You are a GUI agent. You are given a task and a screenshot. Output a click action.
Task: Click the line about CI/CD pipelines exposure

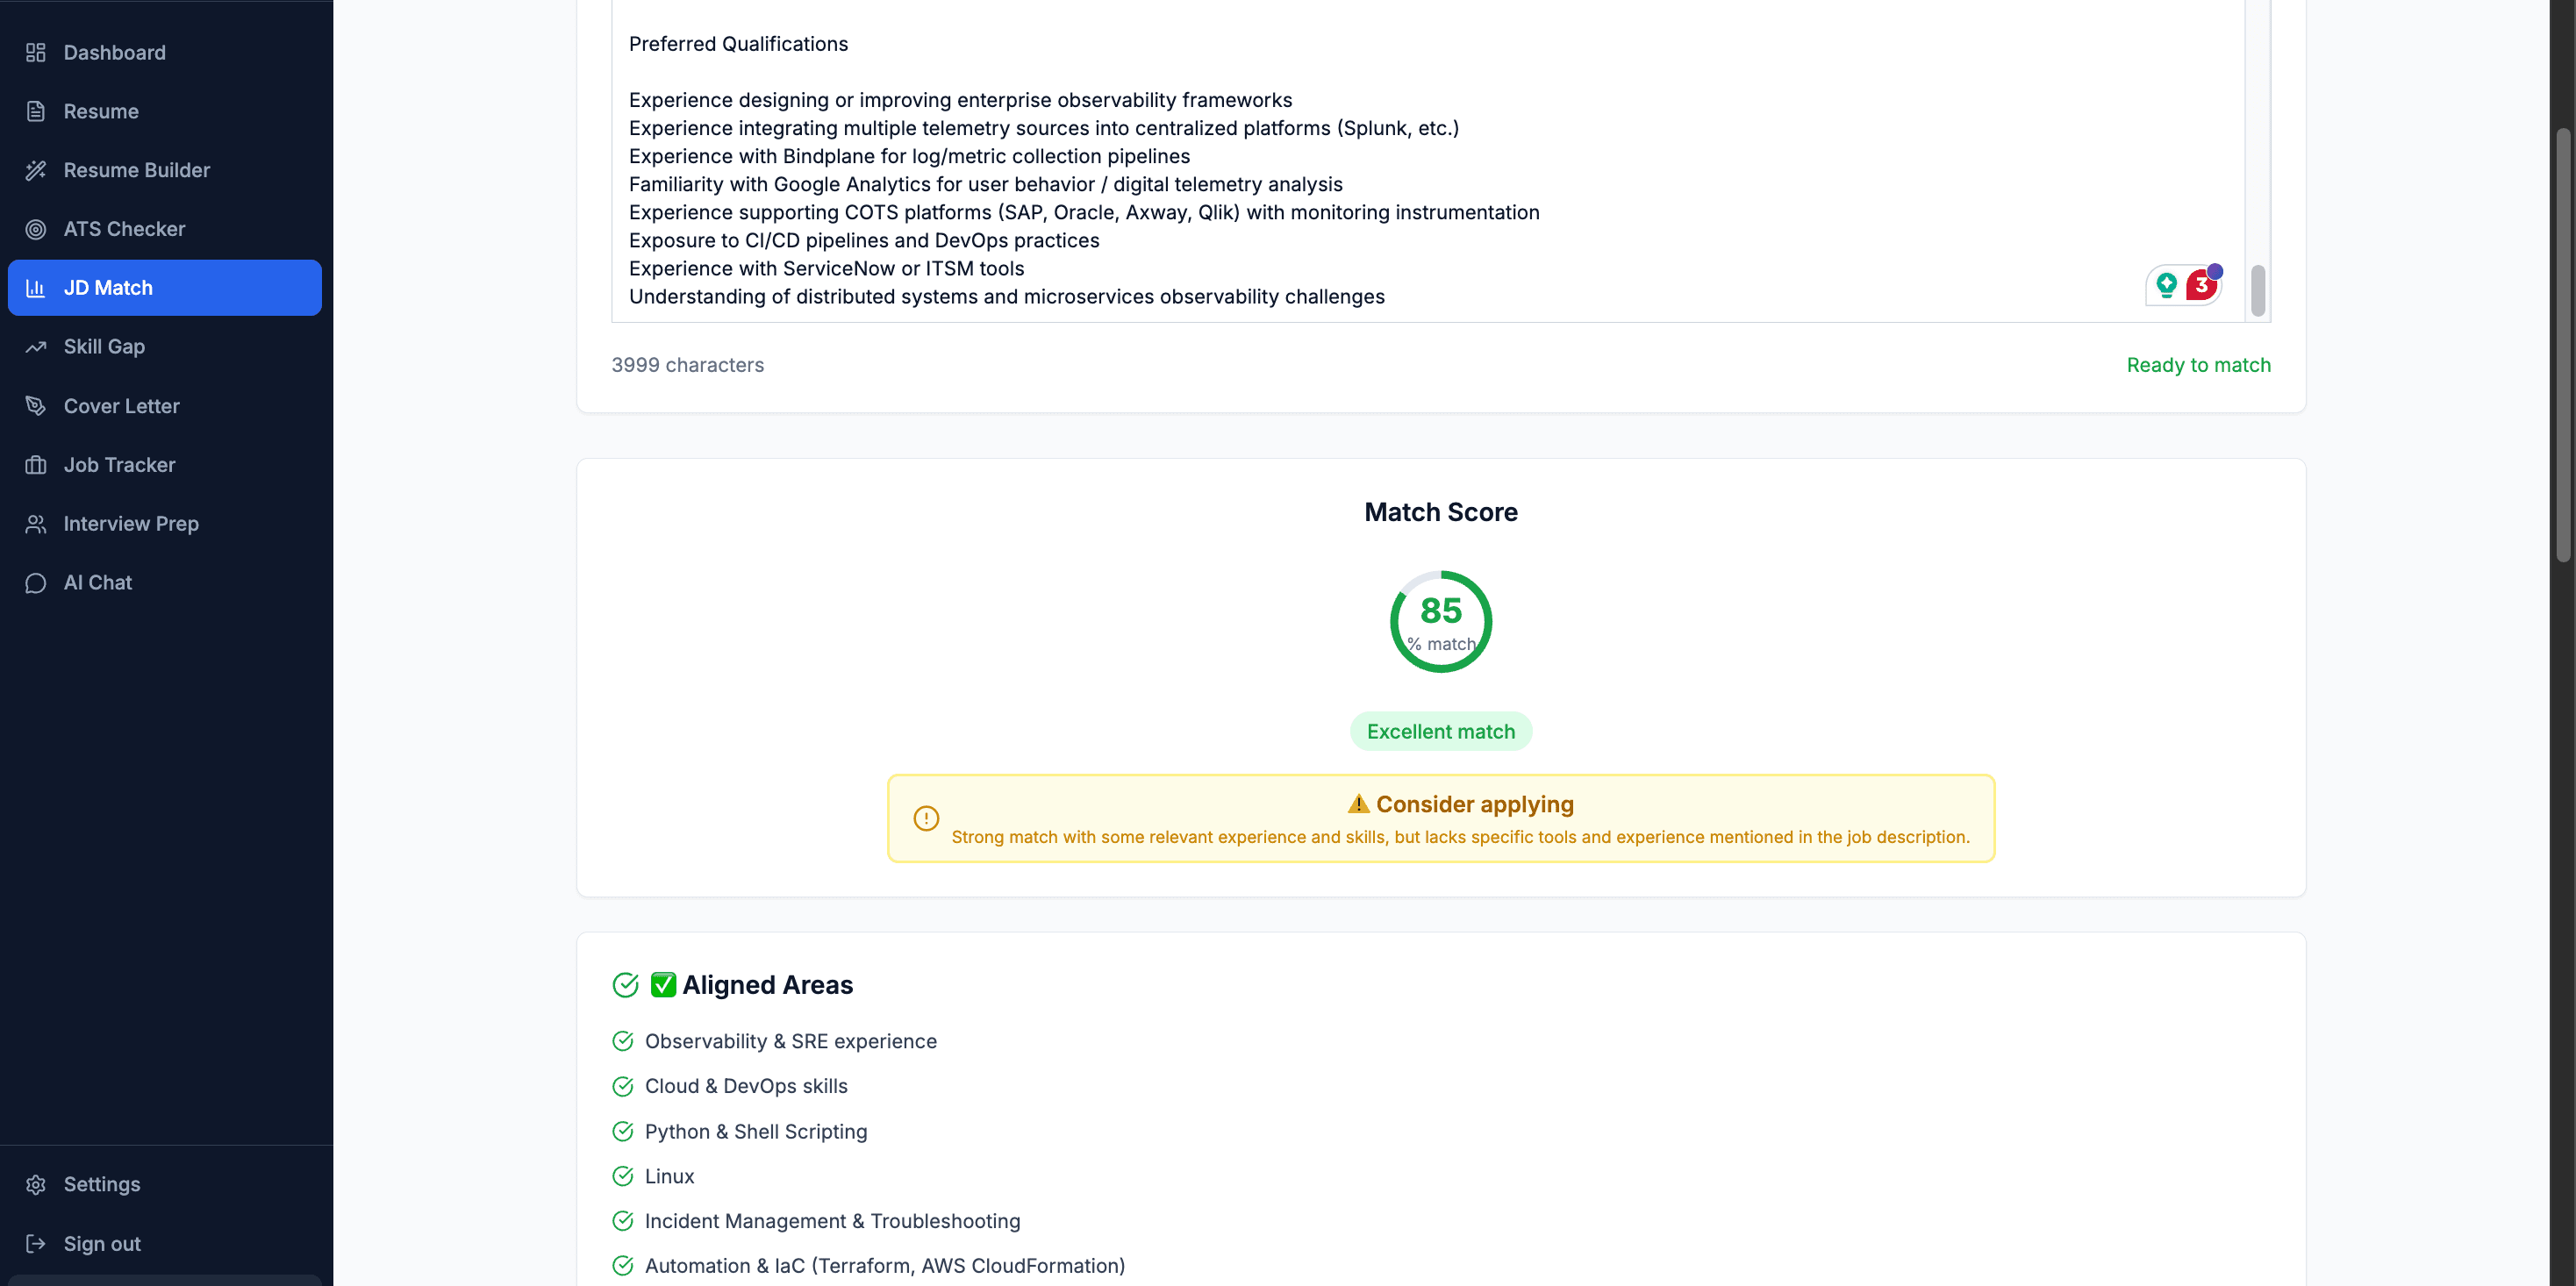click(x=864, y=240)
